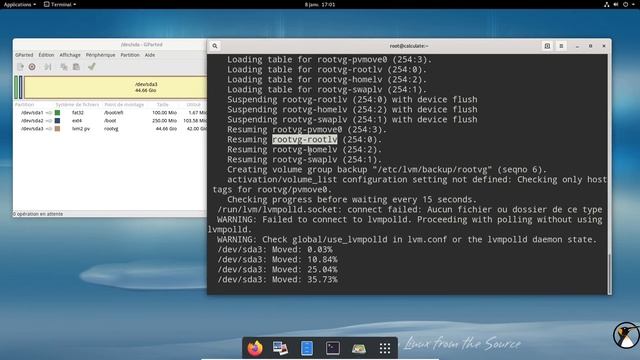Image resolution: width=640 pixels, height=360 pixels.
Task: Click the terminal vertical scrollbar
Action: pyautogui.click(x=609, y=273)
